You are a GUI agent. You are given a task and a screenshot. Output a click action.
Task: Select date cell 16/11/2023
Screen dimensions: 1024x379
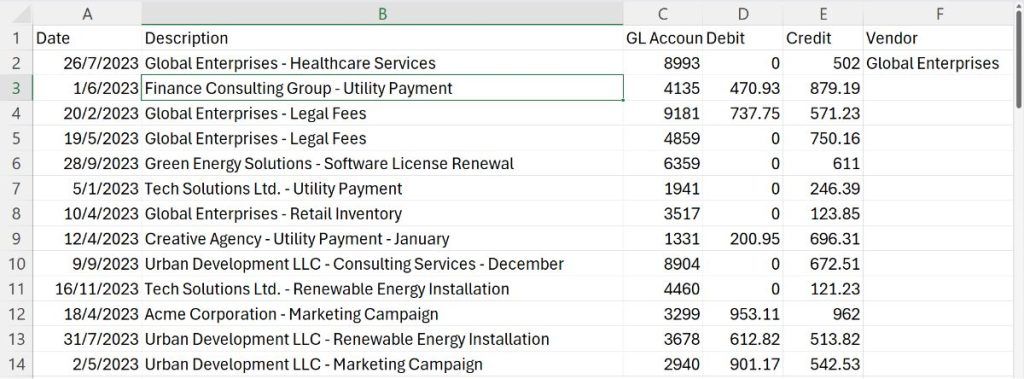coord(87,289)
